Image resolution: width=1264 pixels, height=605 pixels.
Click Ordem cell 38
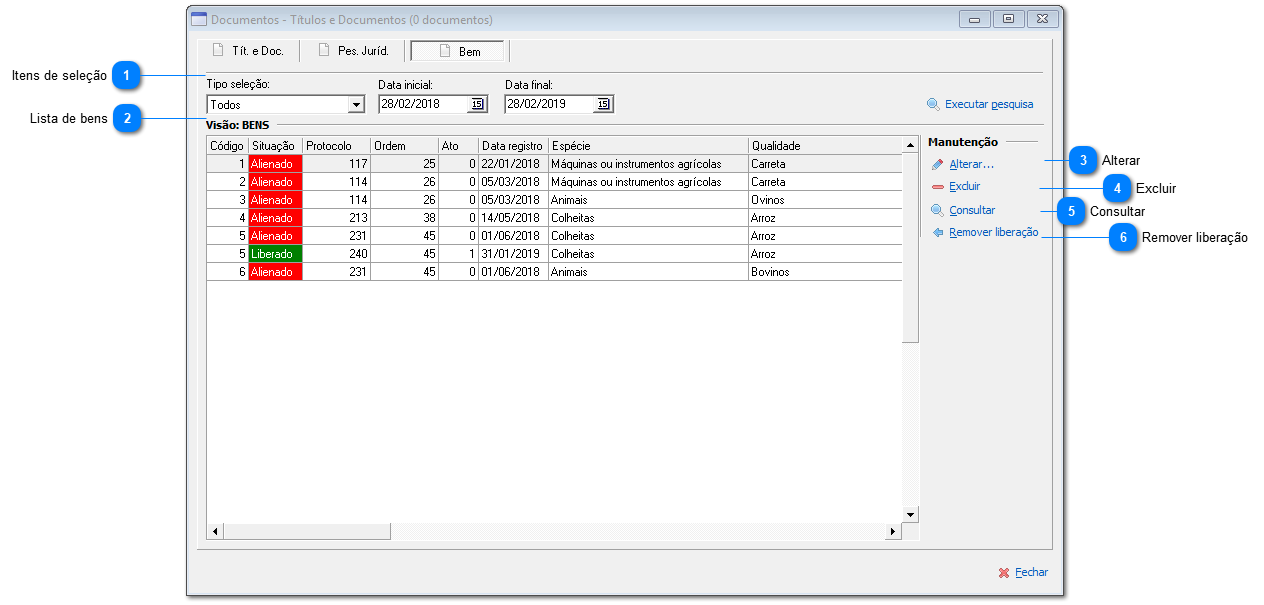[404, 218]
